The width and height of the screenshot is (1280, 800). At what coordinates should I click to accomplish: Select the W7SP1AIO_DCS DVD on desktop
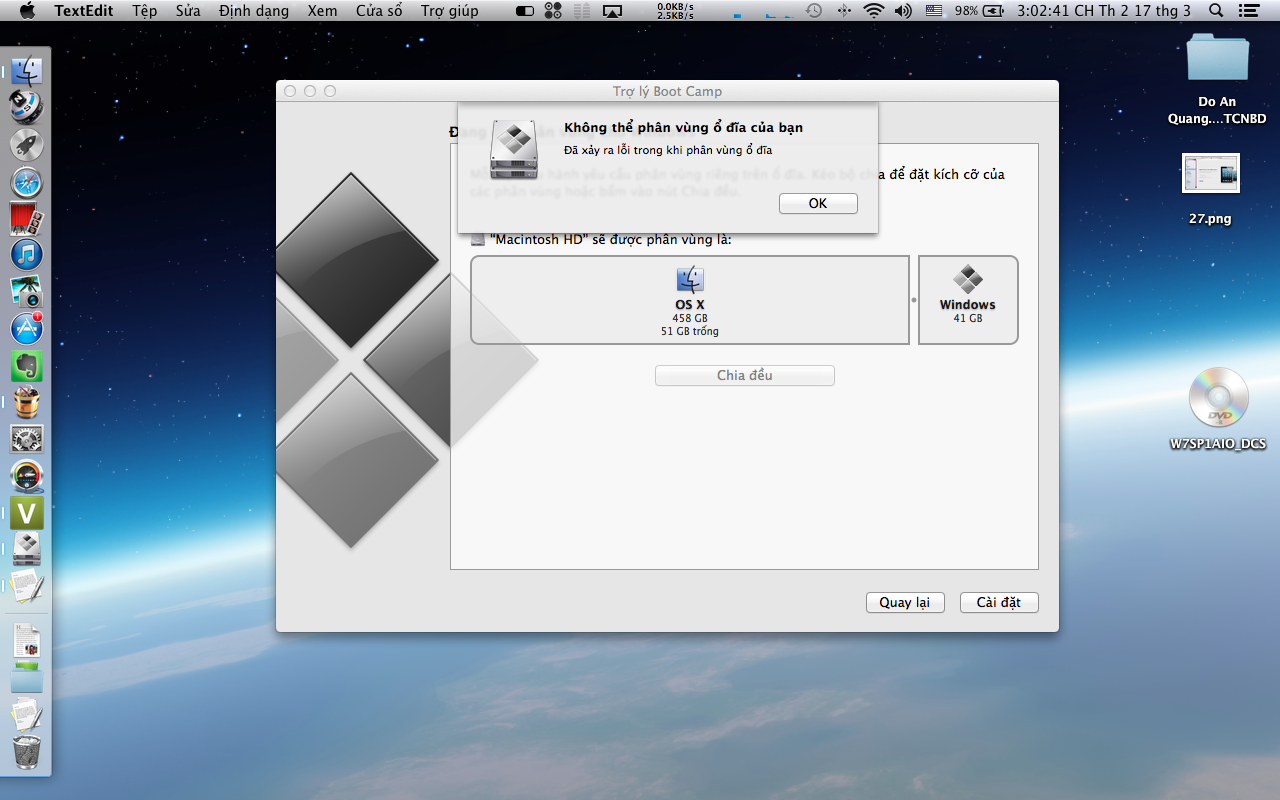click(1217, 409)
